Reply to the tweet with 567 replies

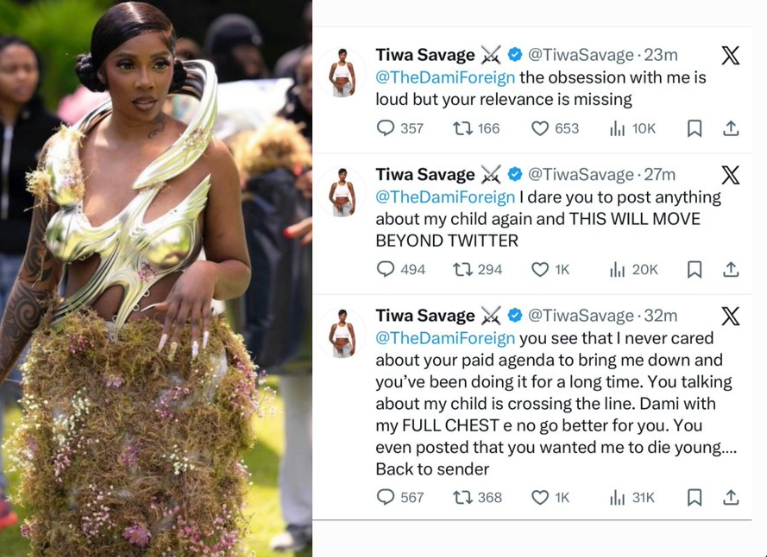tap(386, 497)
